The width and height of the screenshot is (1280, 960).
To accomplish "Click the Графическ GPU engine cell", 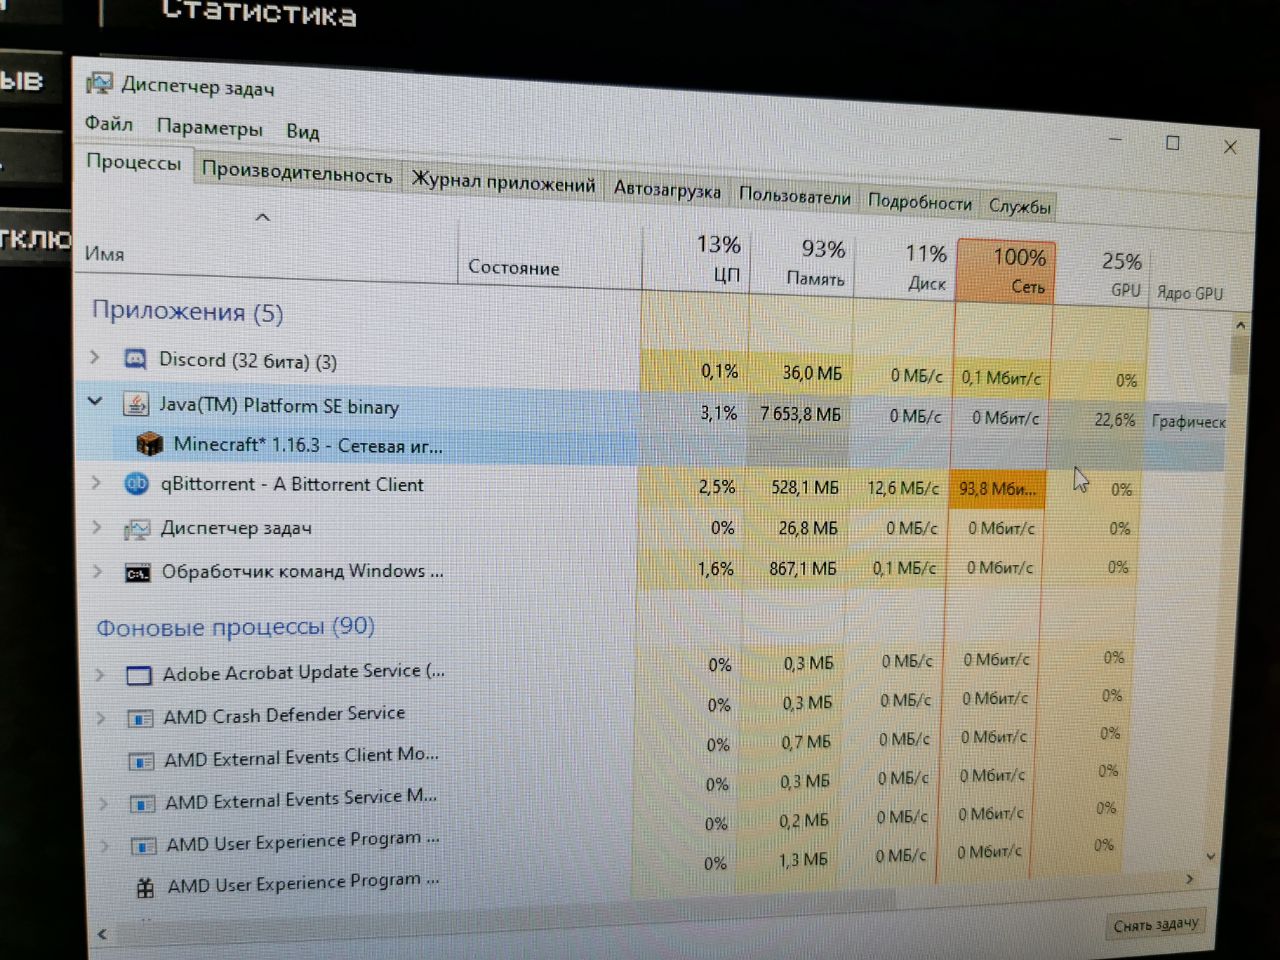I will coord(1188,422).
